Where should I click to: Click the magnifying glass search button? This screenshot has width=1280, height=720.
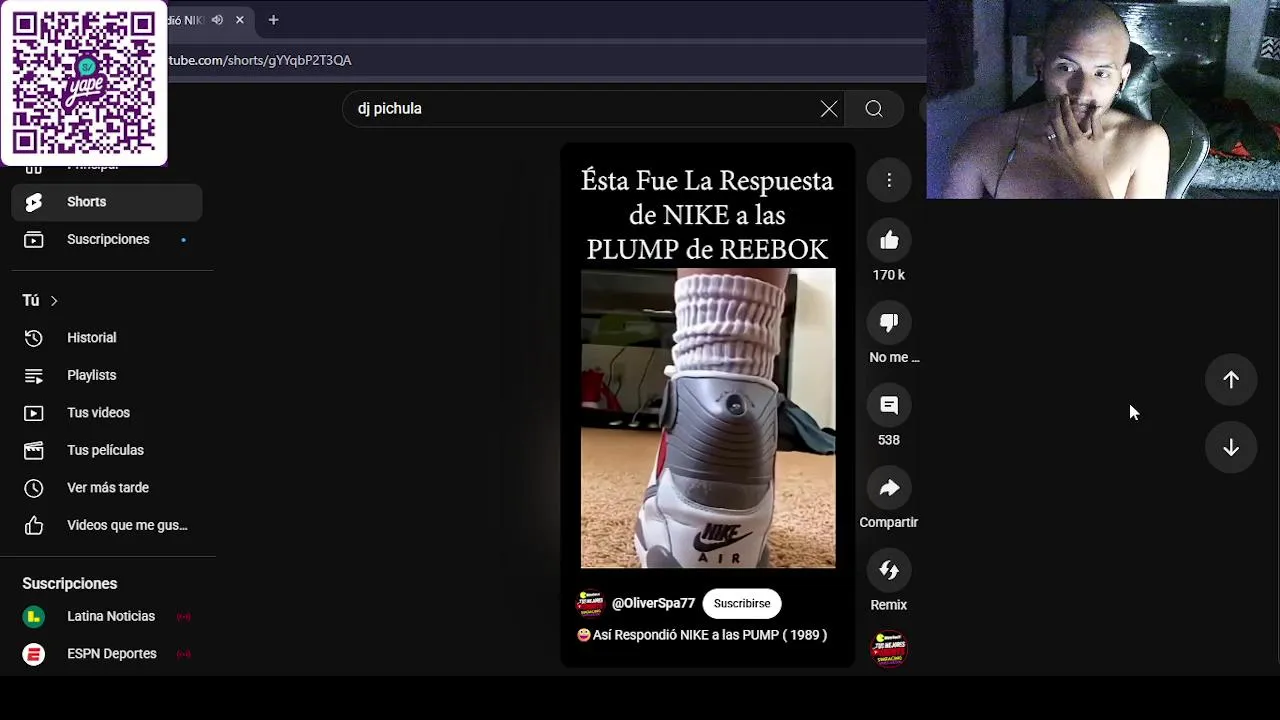(874, 109)
